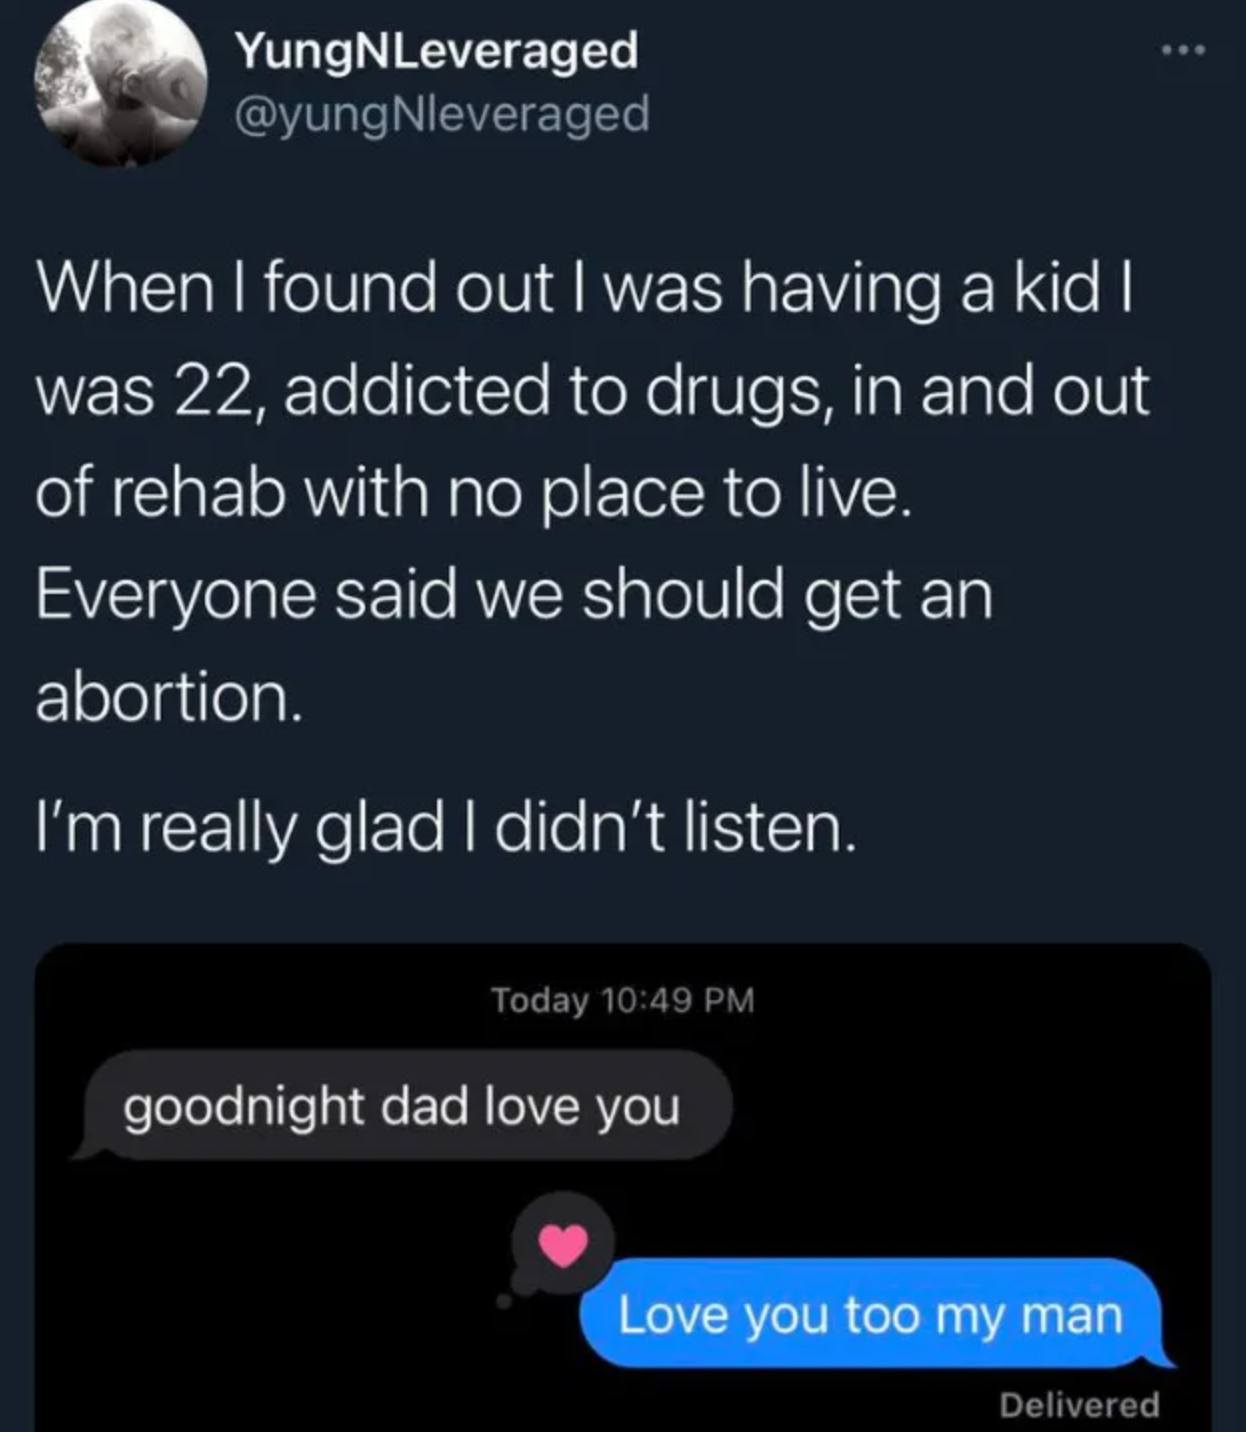This screenshot has width=1246, height=1432.
Task: Click the tweet line starting "When I found out"
Action: pyautogui.click(x=585, y=287)
